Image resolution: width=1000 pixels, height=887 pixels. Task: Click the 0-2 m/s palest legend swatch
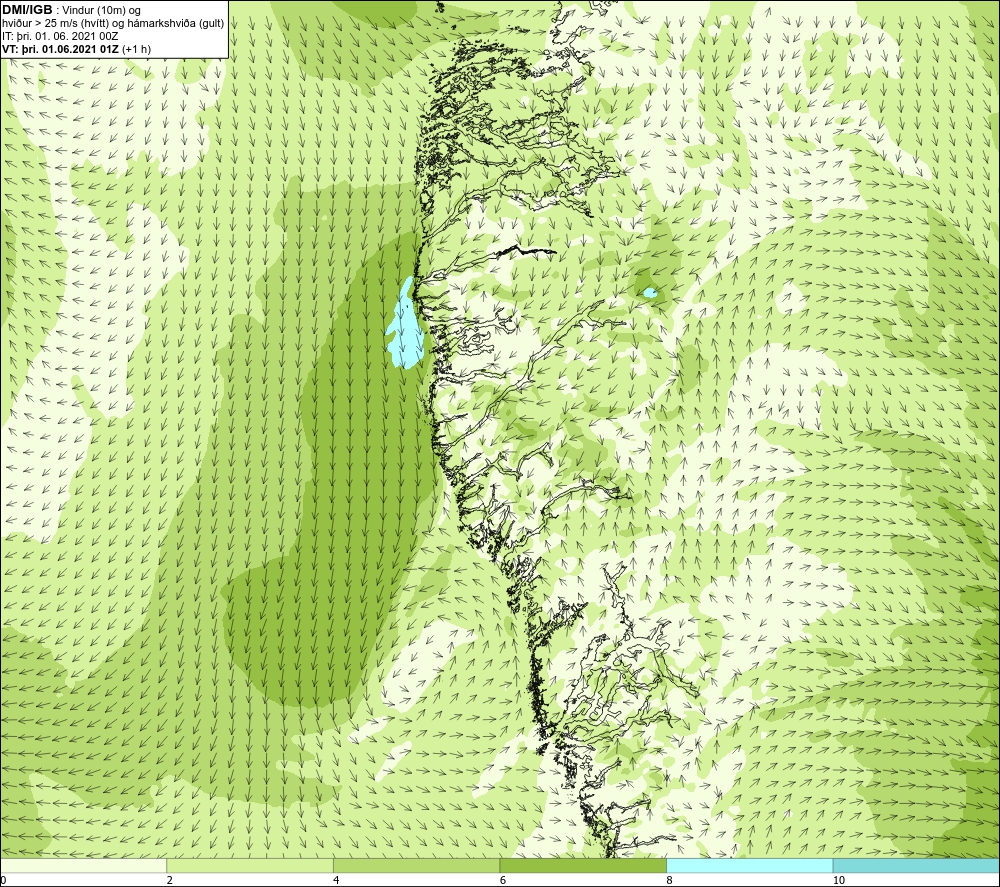[x=84, y=865]
